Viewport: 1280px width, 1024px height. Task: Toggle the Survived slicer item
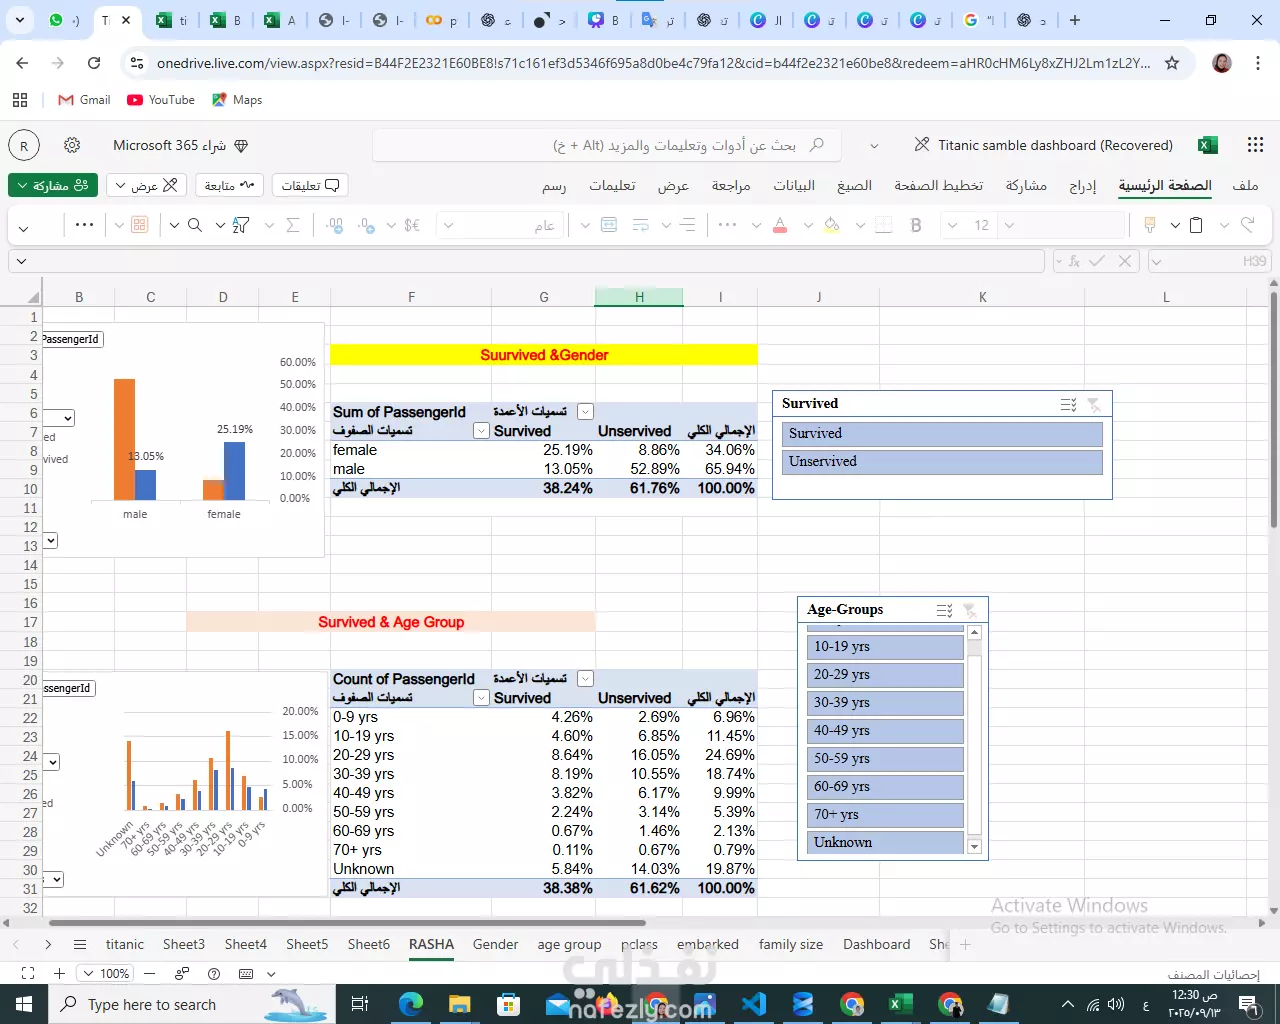click(x=942, y=433)
